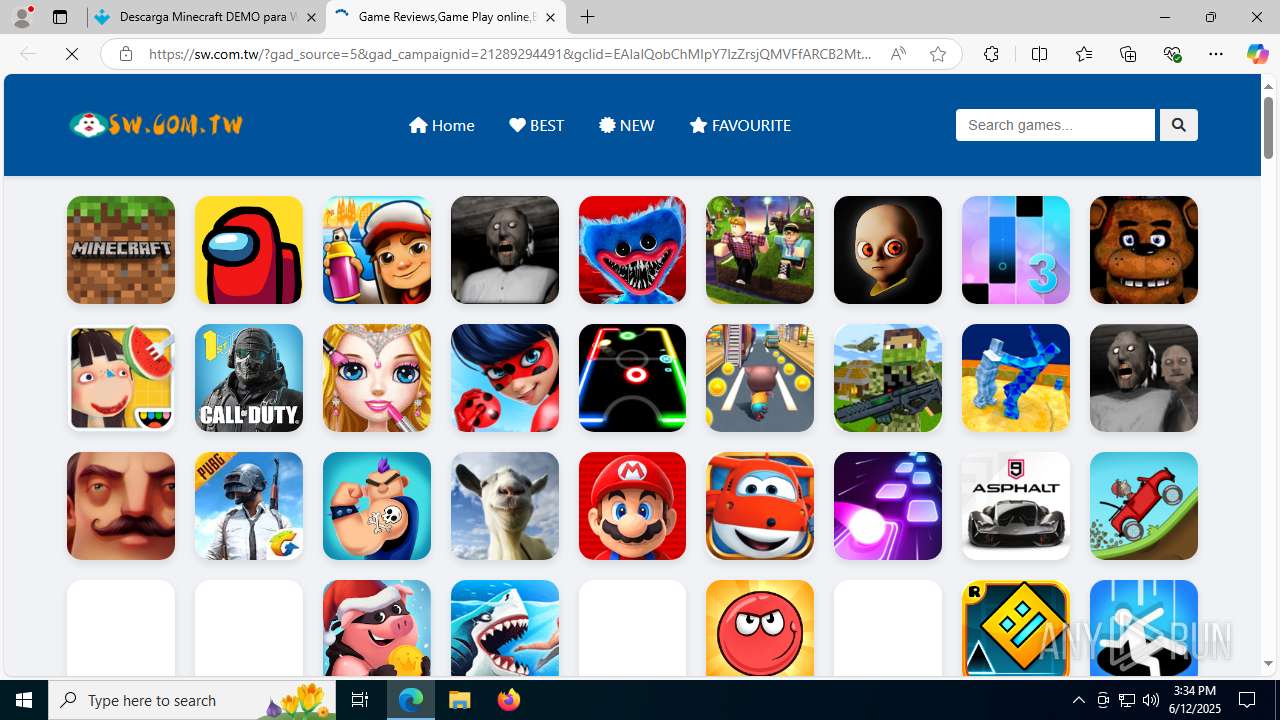Image resolution: width=1280 pixels, height=720 pixels.
Task: Open the Granny horror game icon
Action: point(505,250)
